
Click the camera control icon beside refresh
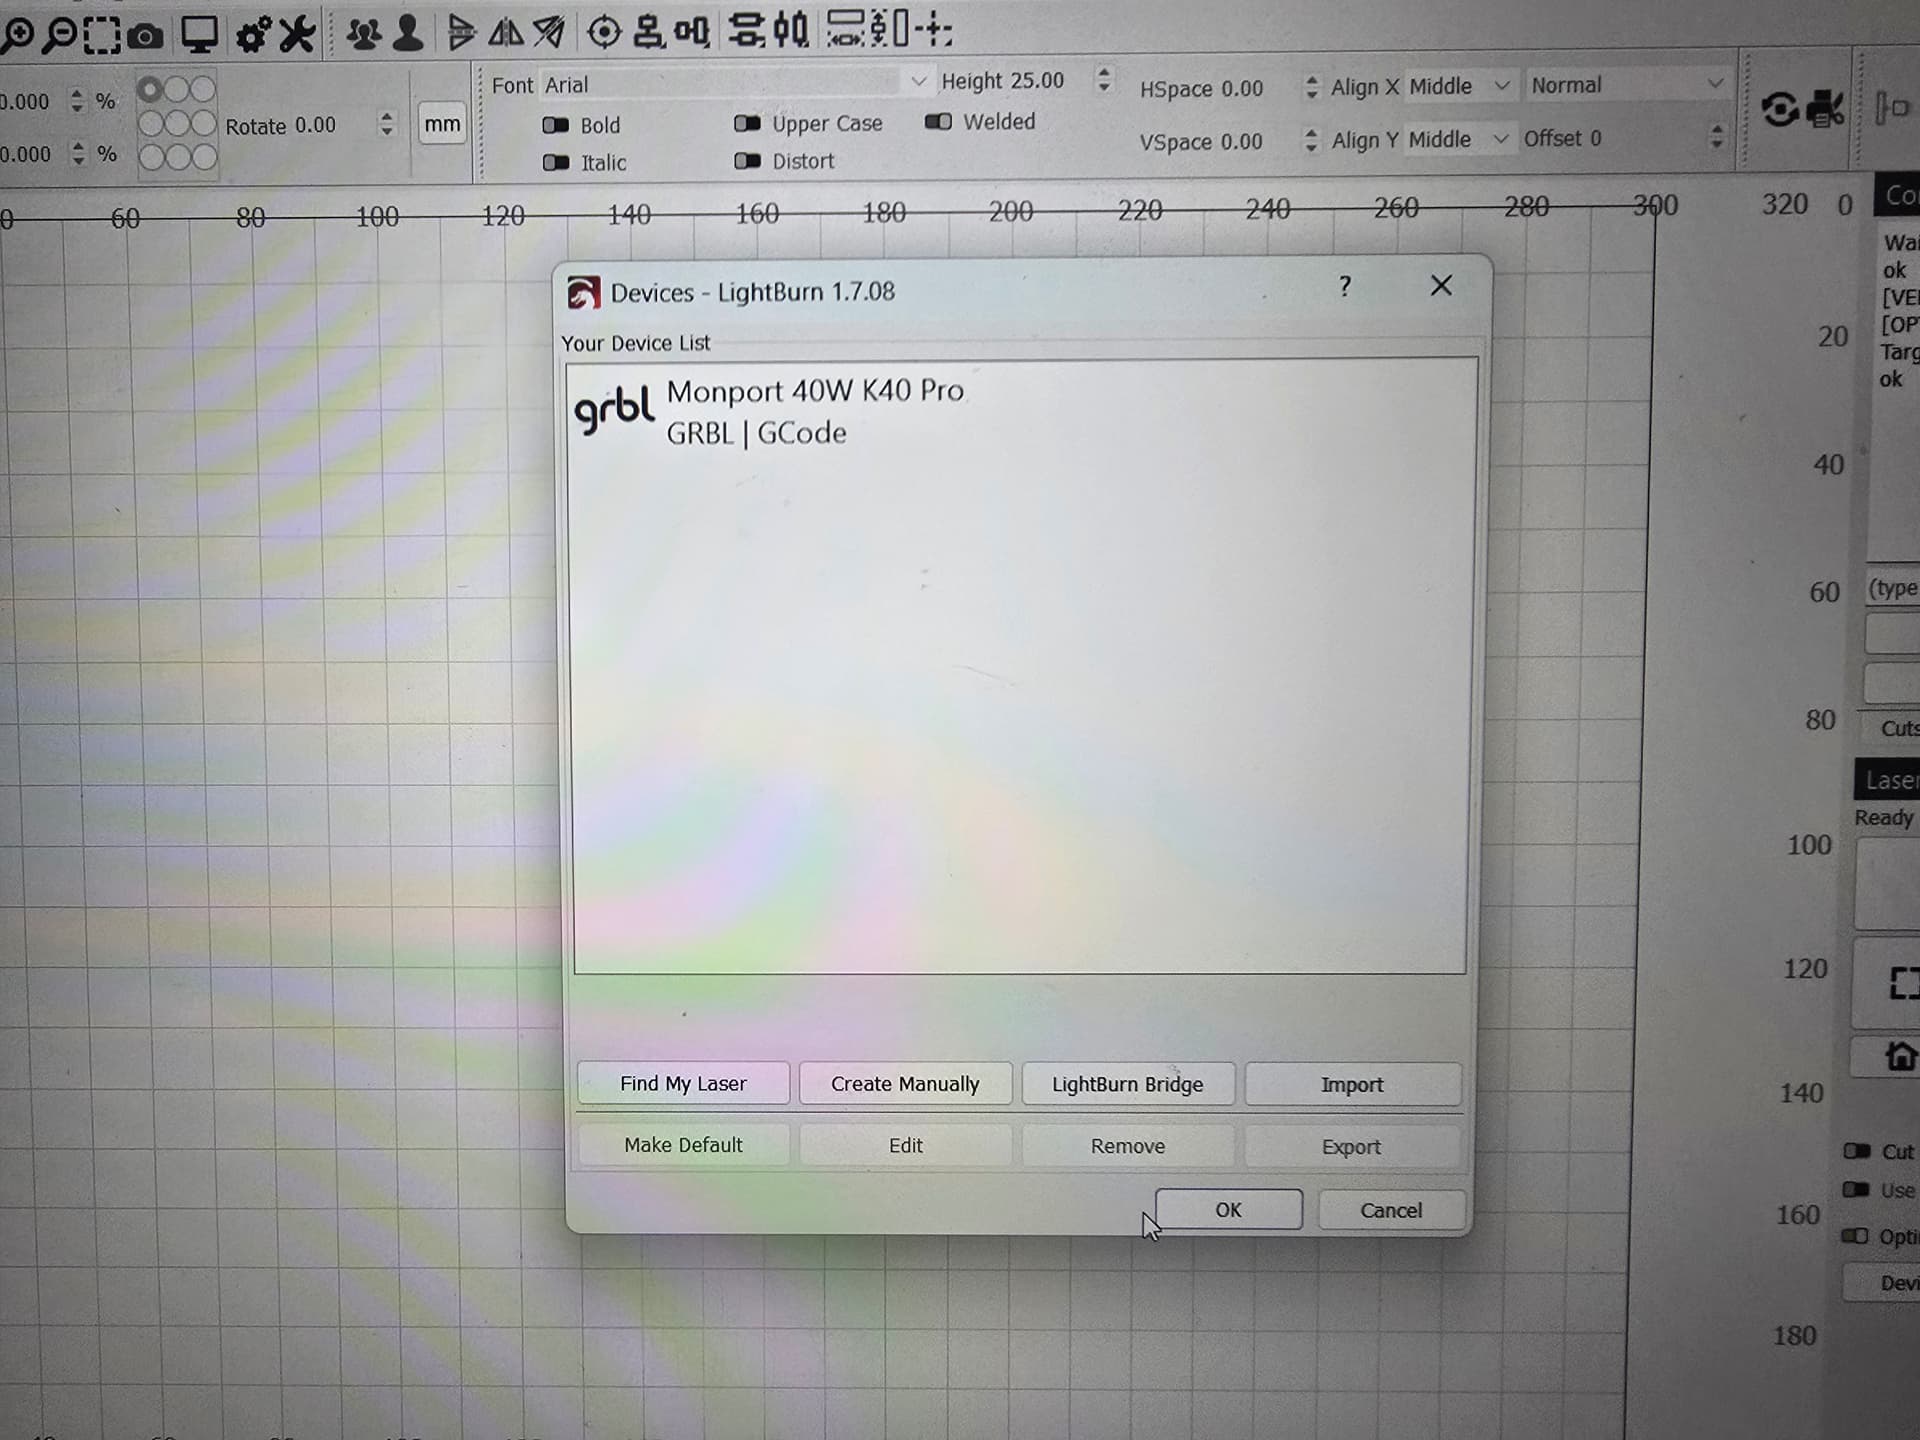coord(1826,109)
